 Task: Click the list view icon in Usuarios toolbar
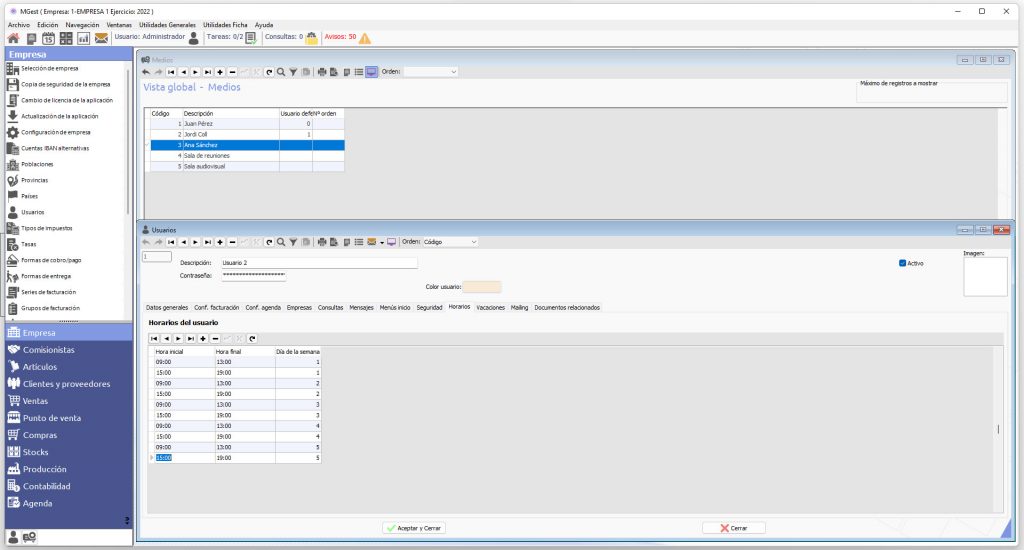359,242
